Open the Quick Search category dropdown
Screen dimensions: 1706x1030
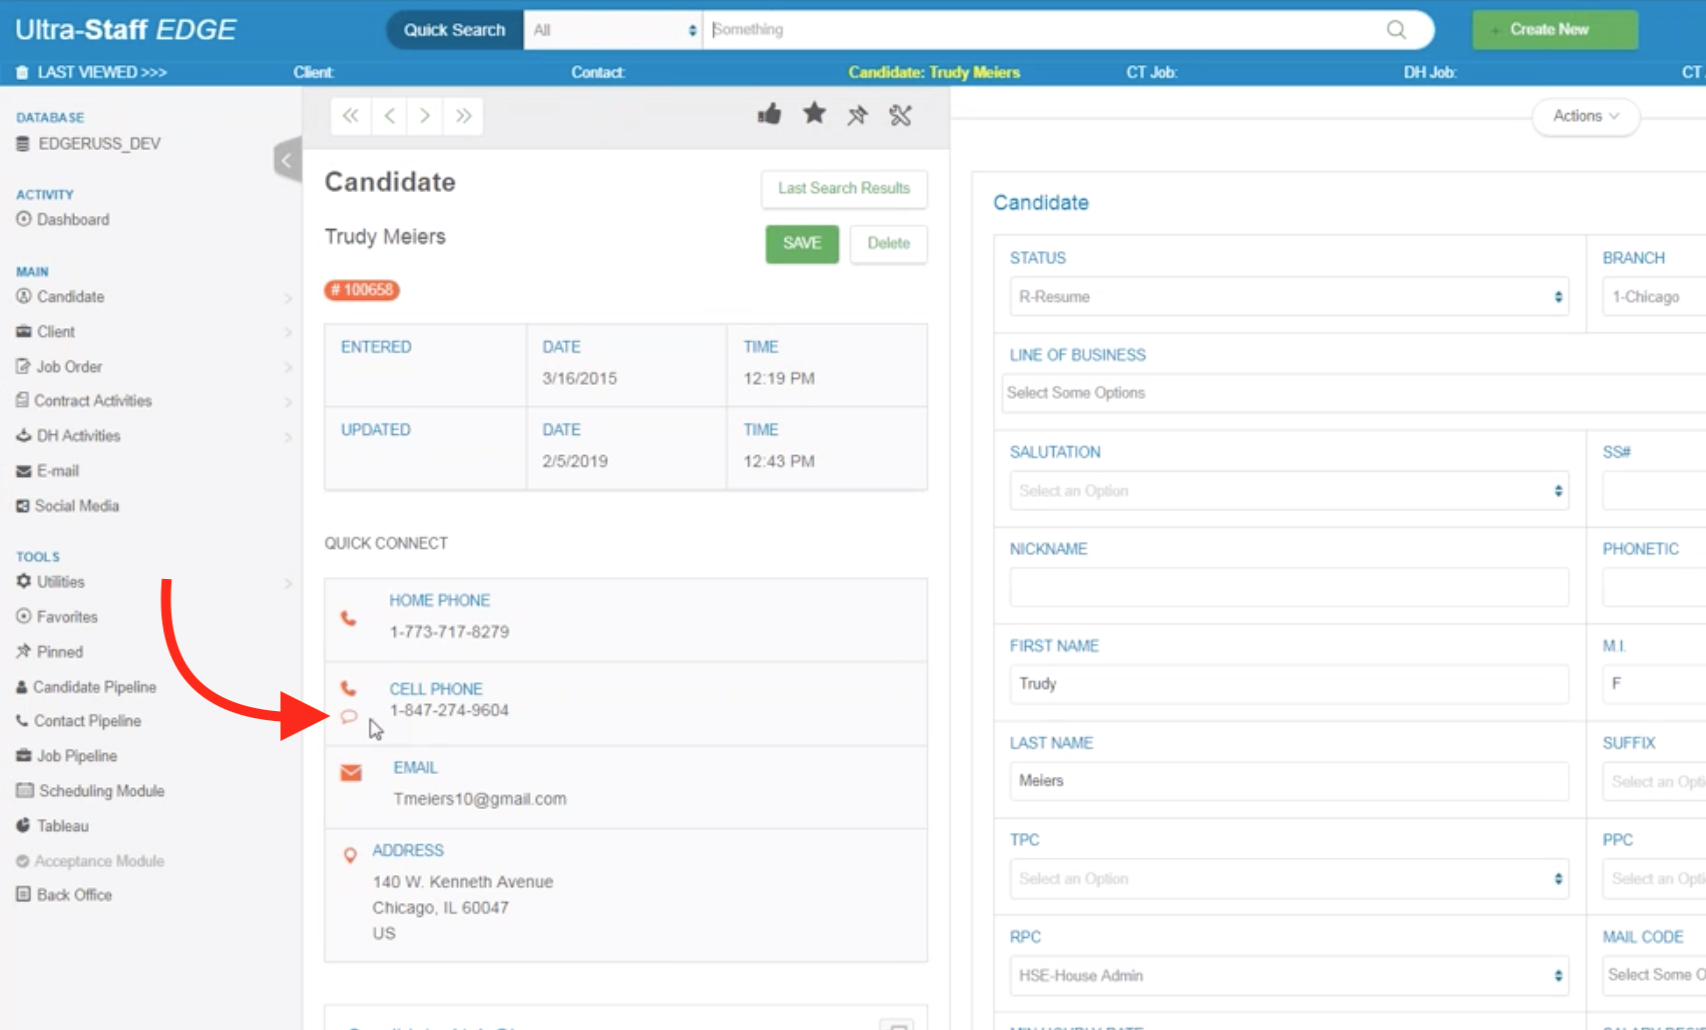(613, 30)
